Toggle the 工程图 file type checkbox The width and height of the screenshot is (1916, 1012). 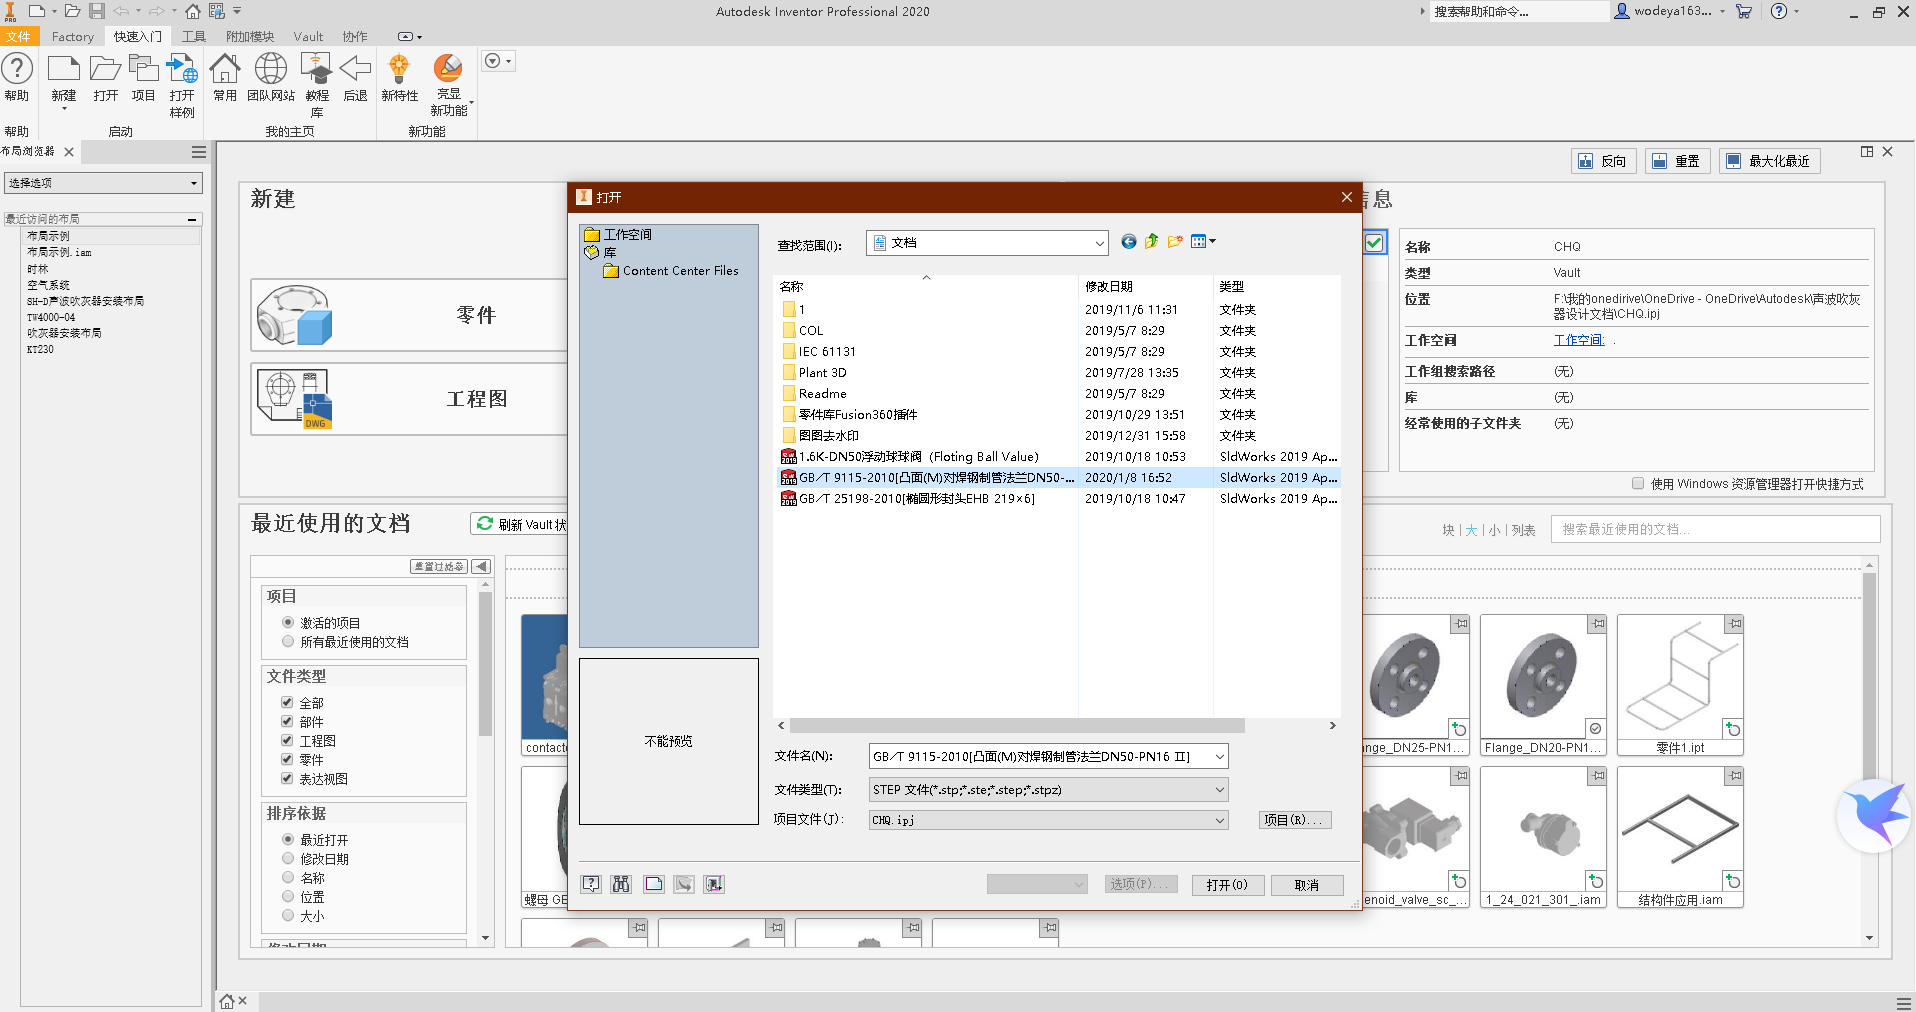(x=287, y=740)
